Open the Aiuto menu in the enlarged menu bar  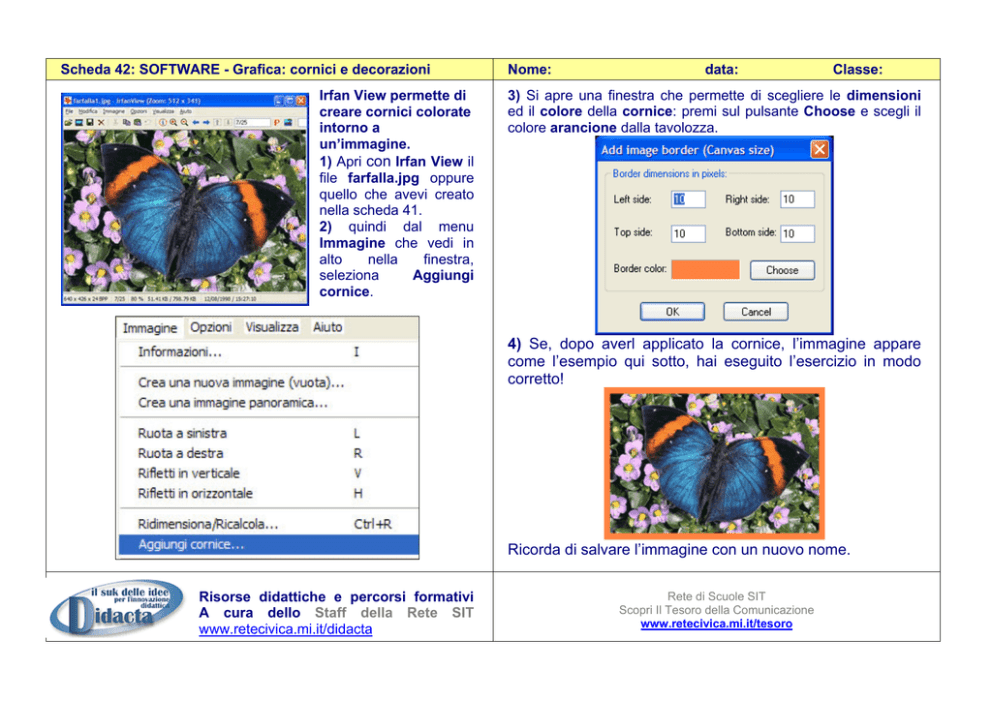coord(327,327)
